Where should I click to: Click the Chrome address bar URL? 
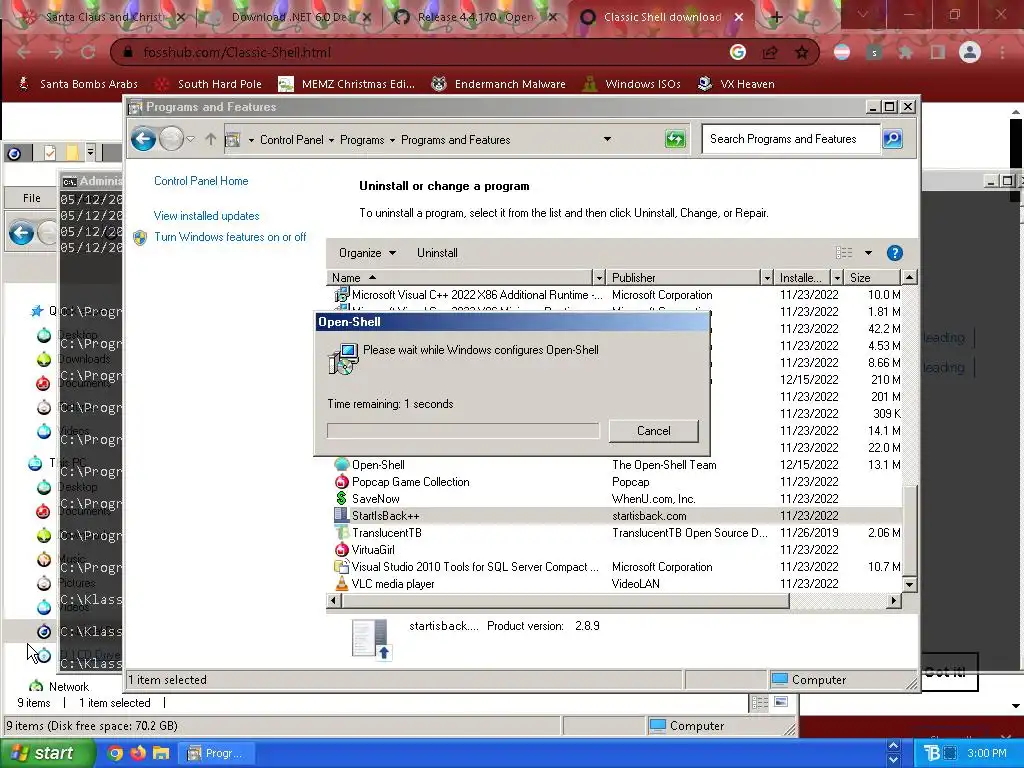237,52
